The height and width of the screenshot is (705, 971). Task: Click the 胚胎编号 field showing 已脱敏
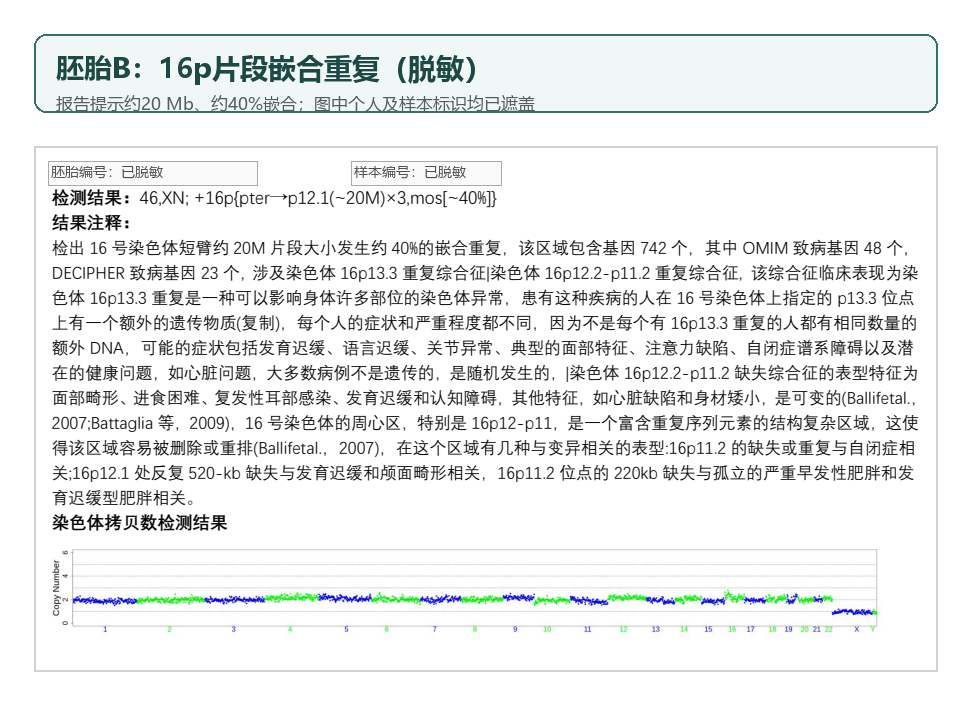click(x=153, y=173)
